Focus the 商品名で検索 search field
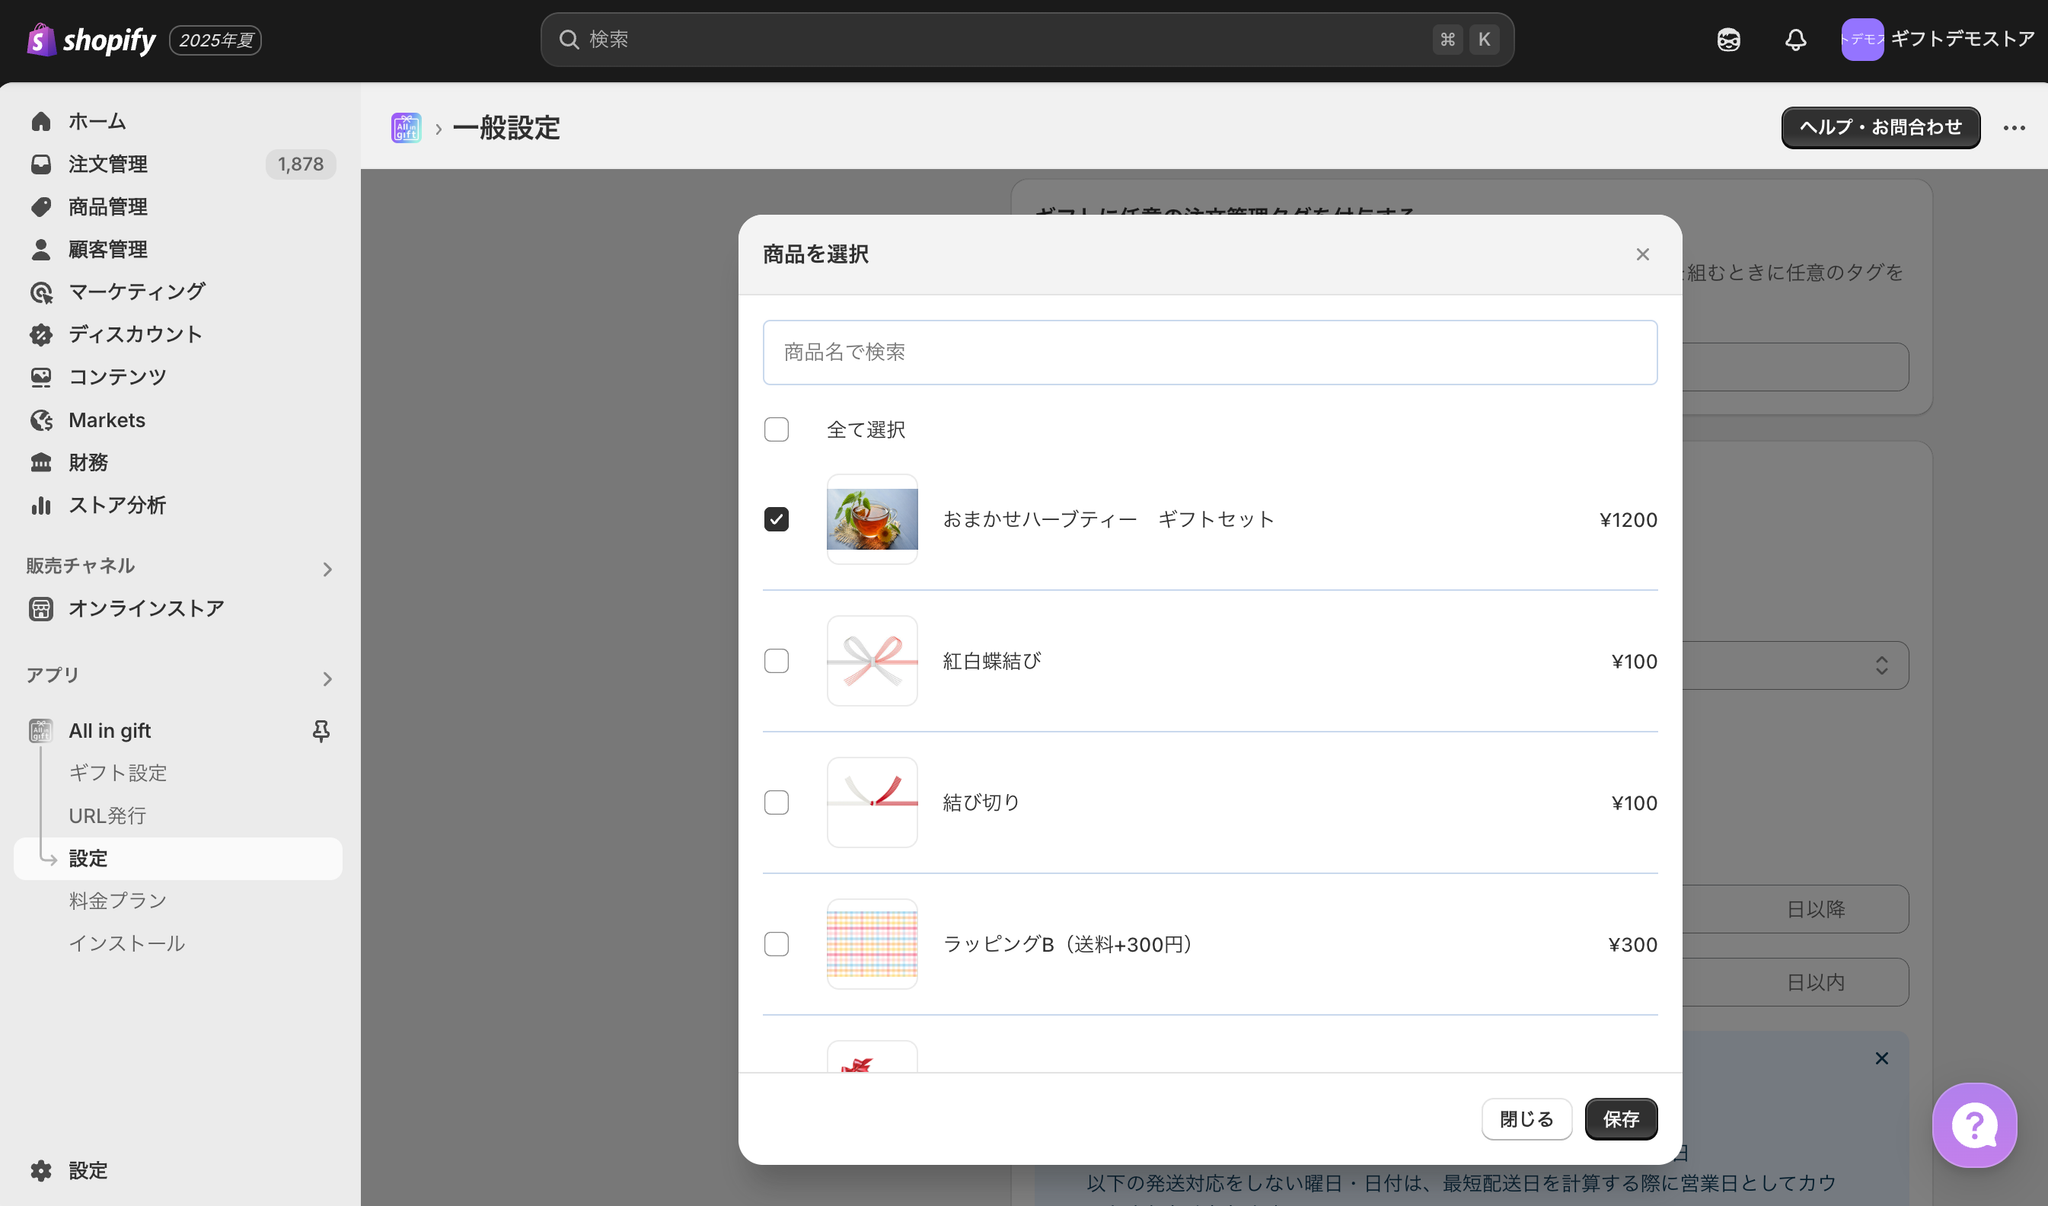Image resolution: width=2048 pixels, height=1206 pixels. pyautogui.click(x=1209, y=352)
